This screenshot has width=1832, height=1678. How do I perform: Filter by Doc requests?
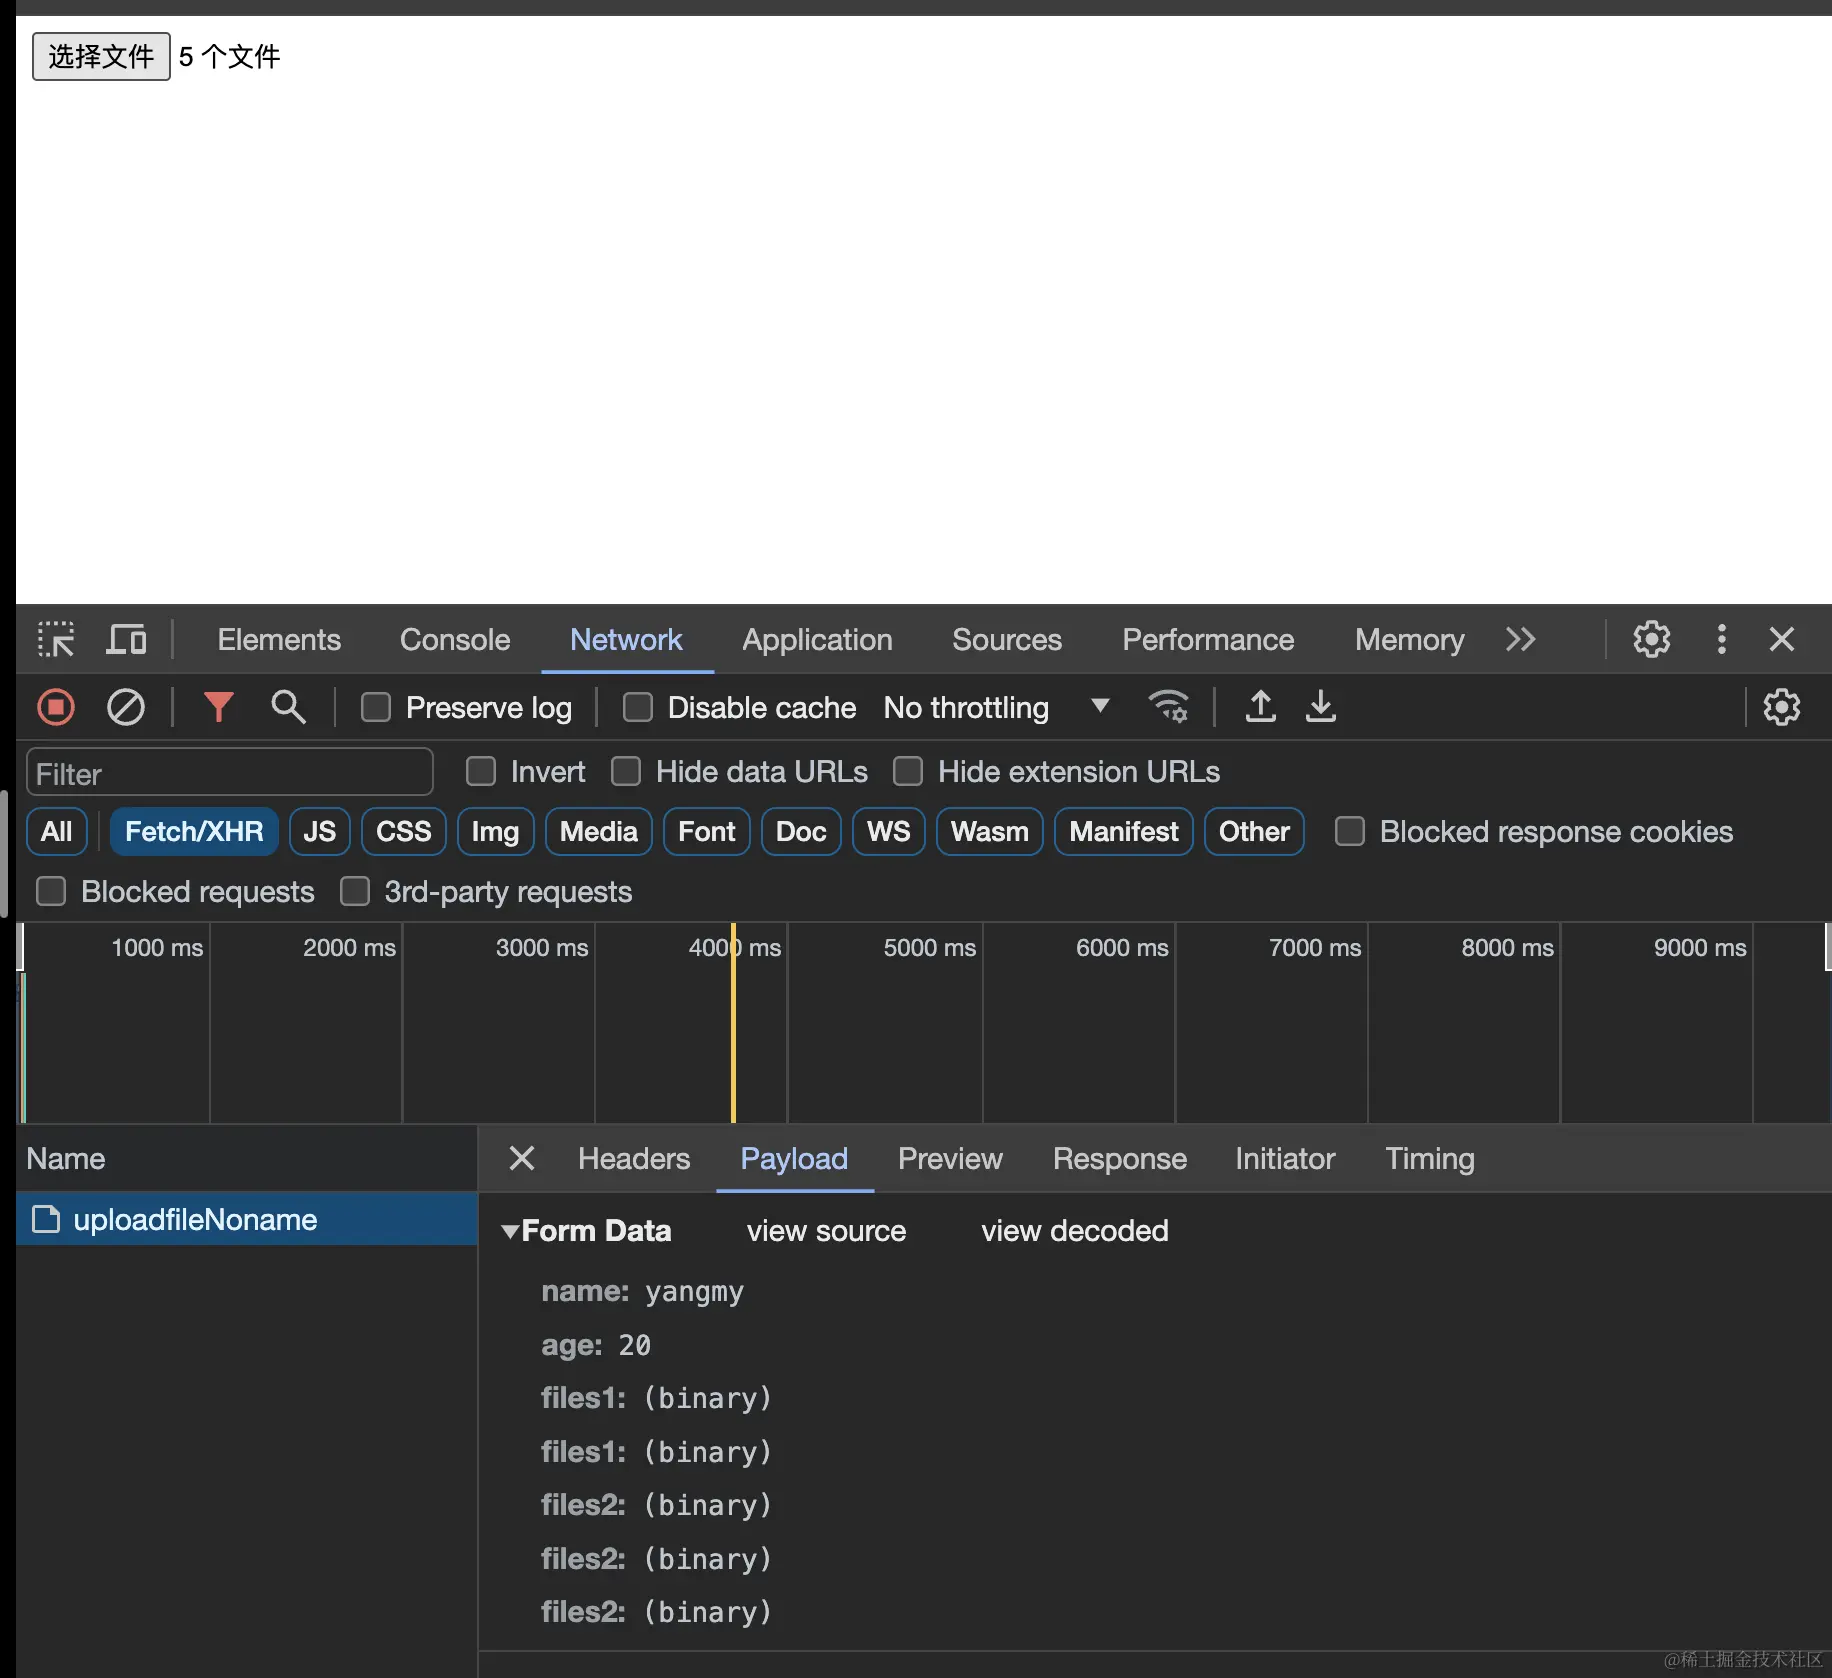click(801, 831)
